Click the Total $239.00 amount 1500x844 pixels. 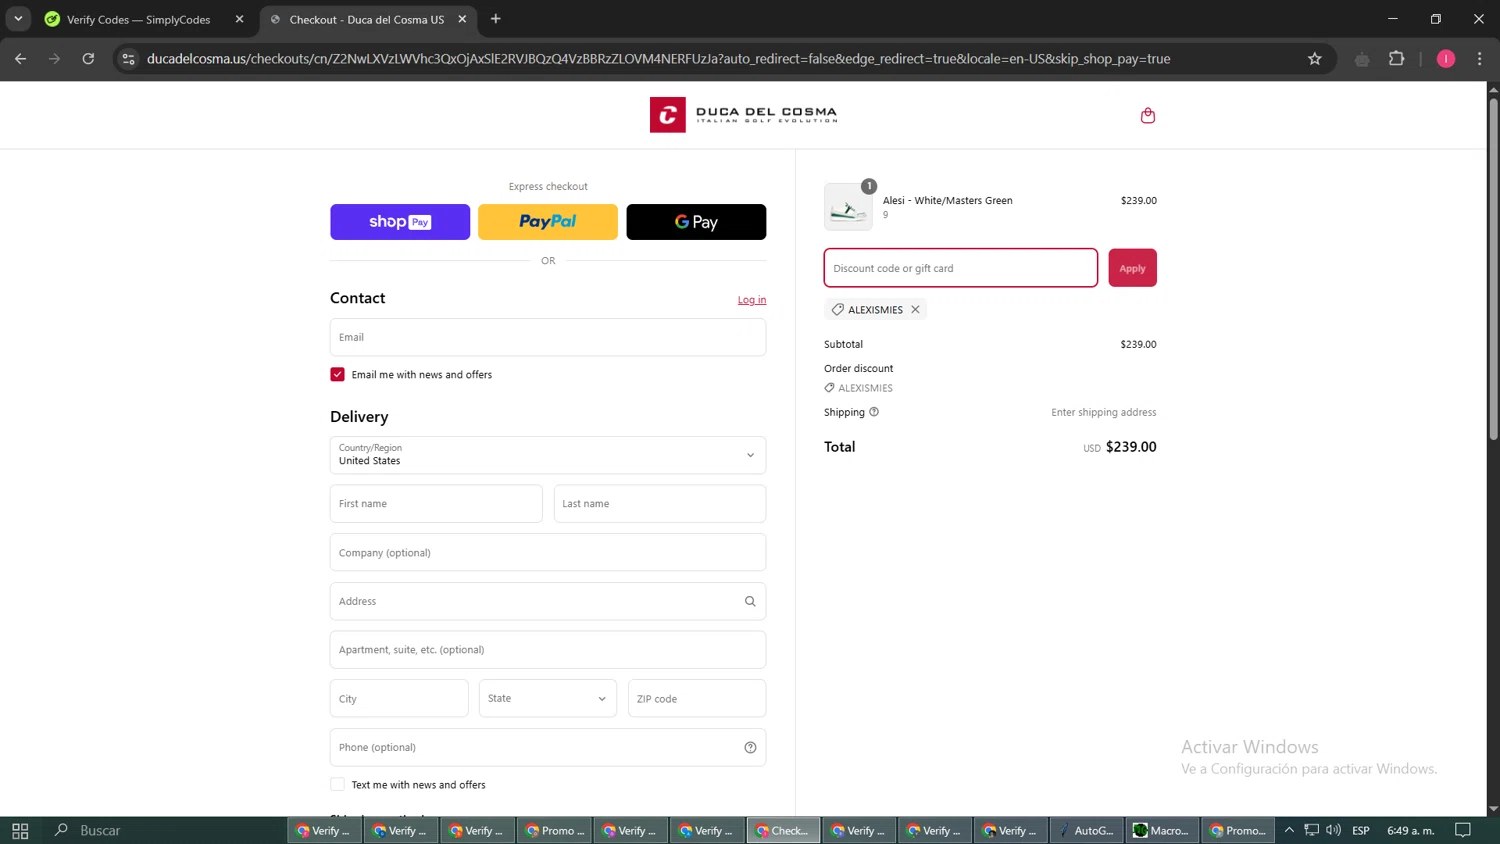pyautogui.click(x=1131, y=447)
